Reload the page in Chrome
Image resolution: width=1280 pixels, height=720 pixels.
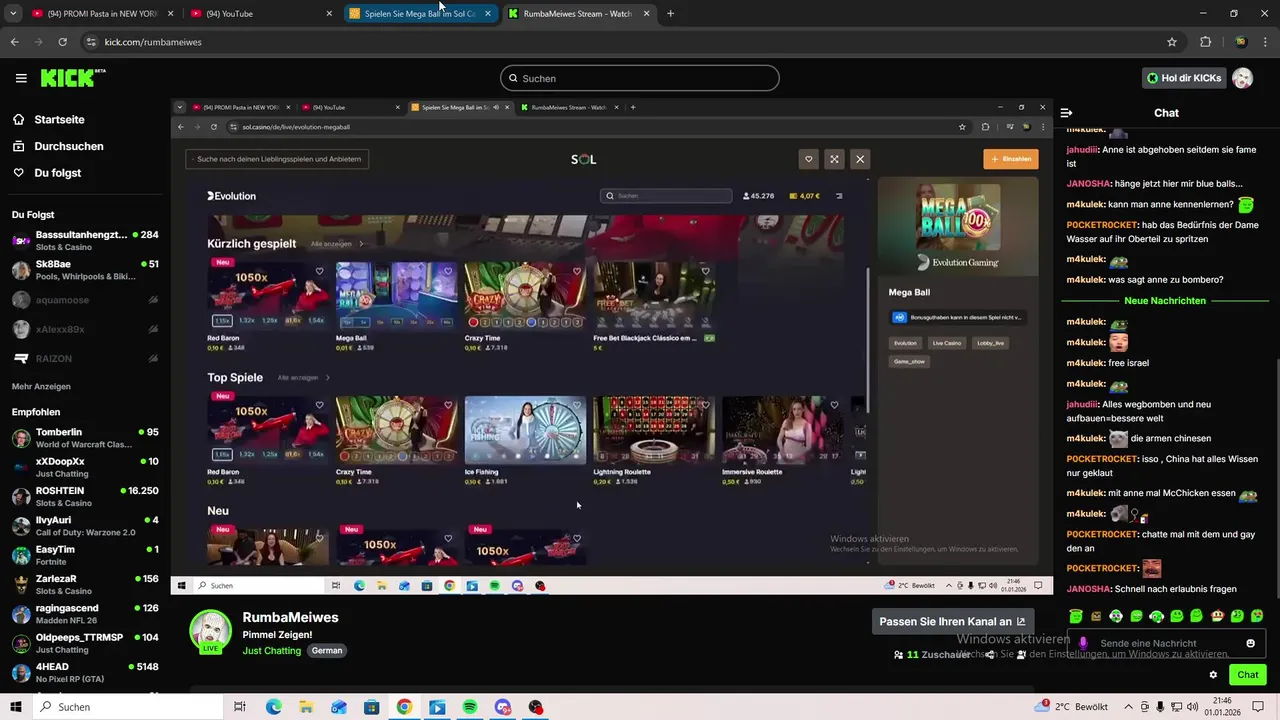click(x=62, y=42)
